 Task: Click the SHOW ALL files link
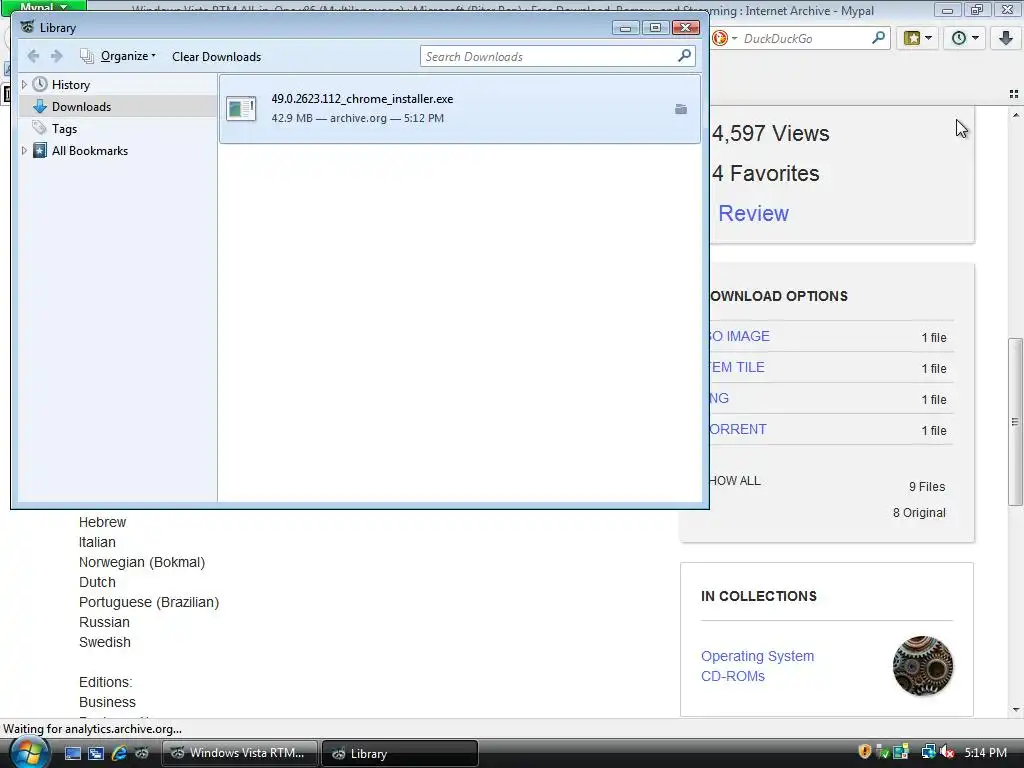click(x=735, y=481)
